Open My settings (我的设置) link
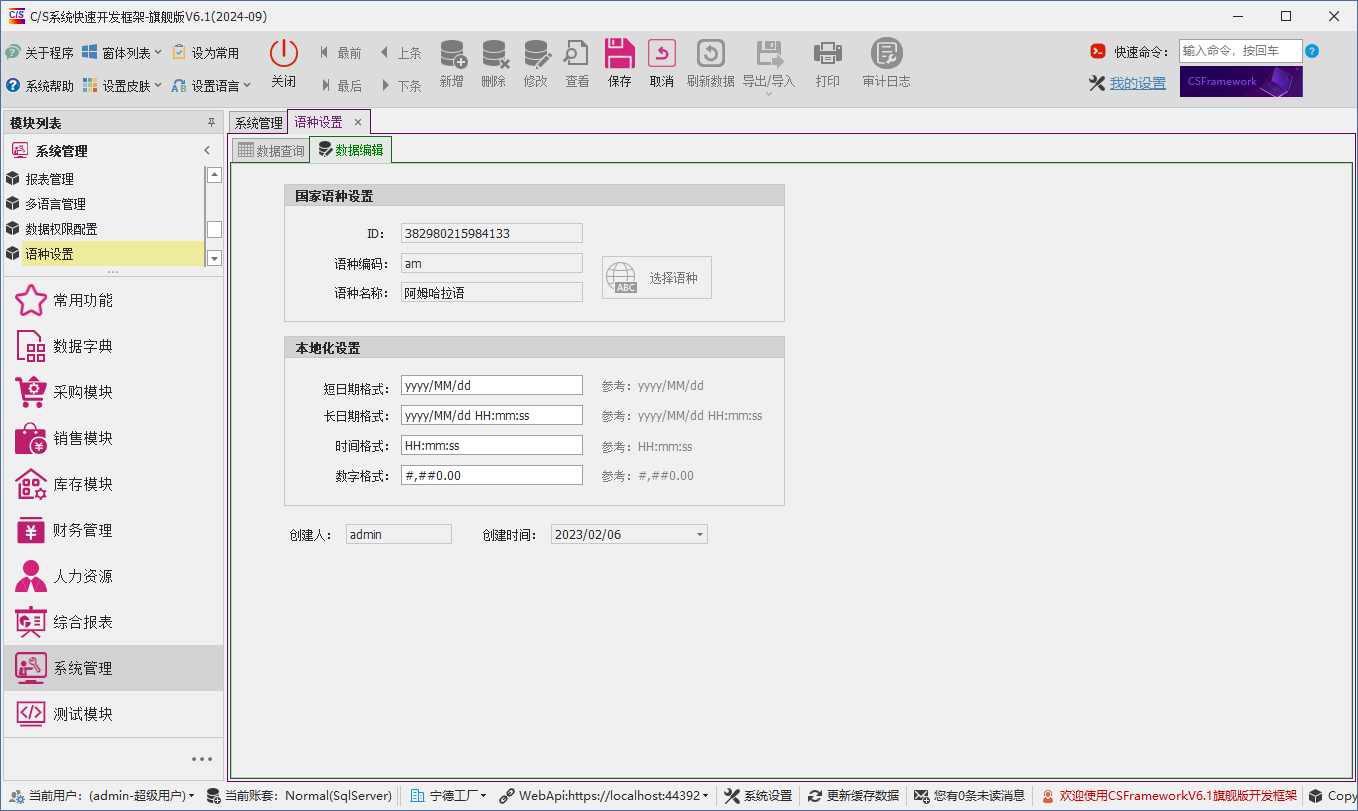Viewport: 1358px width, 811px height. pyautogui.click(x=1138, y=83)
